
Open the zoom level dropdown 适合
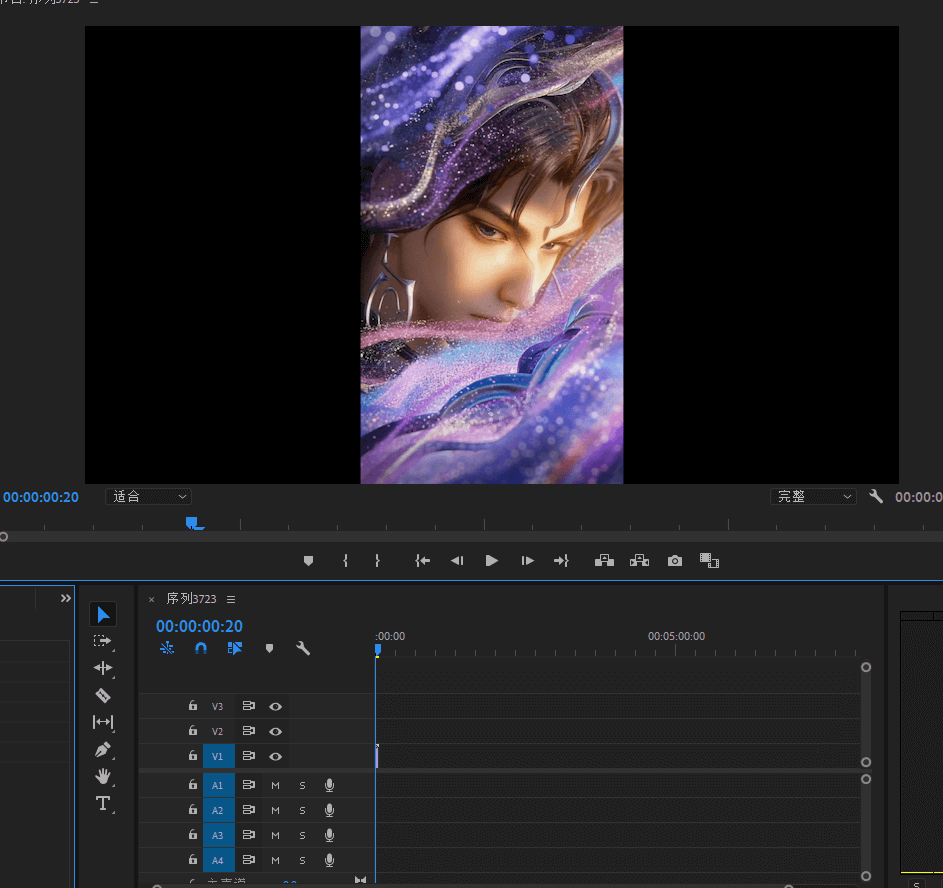click(148, 496)
